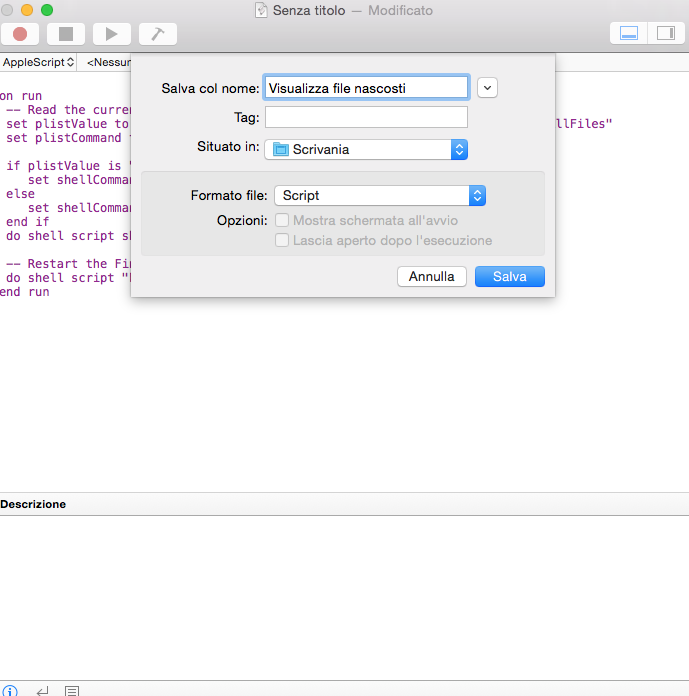The width and height of the screenshot is (689, 696).
Task: Click the 'end if' line in script
Action: coord(28,222)
